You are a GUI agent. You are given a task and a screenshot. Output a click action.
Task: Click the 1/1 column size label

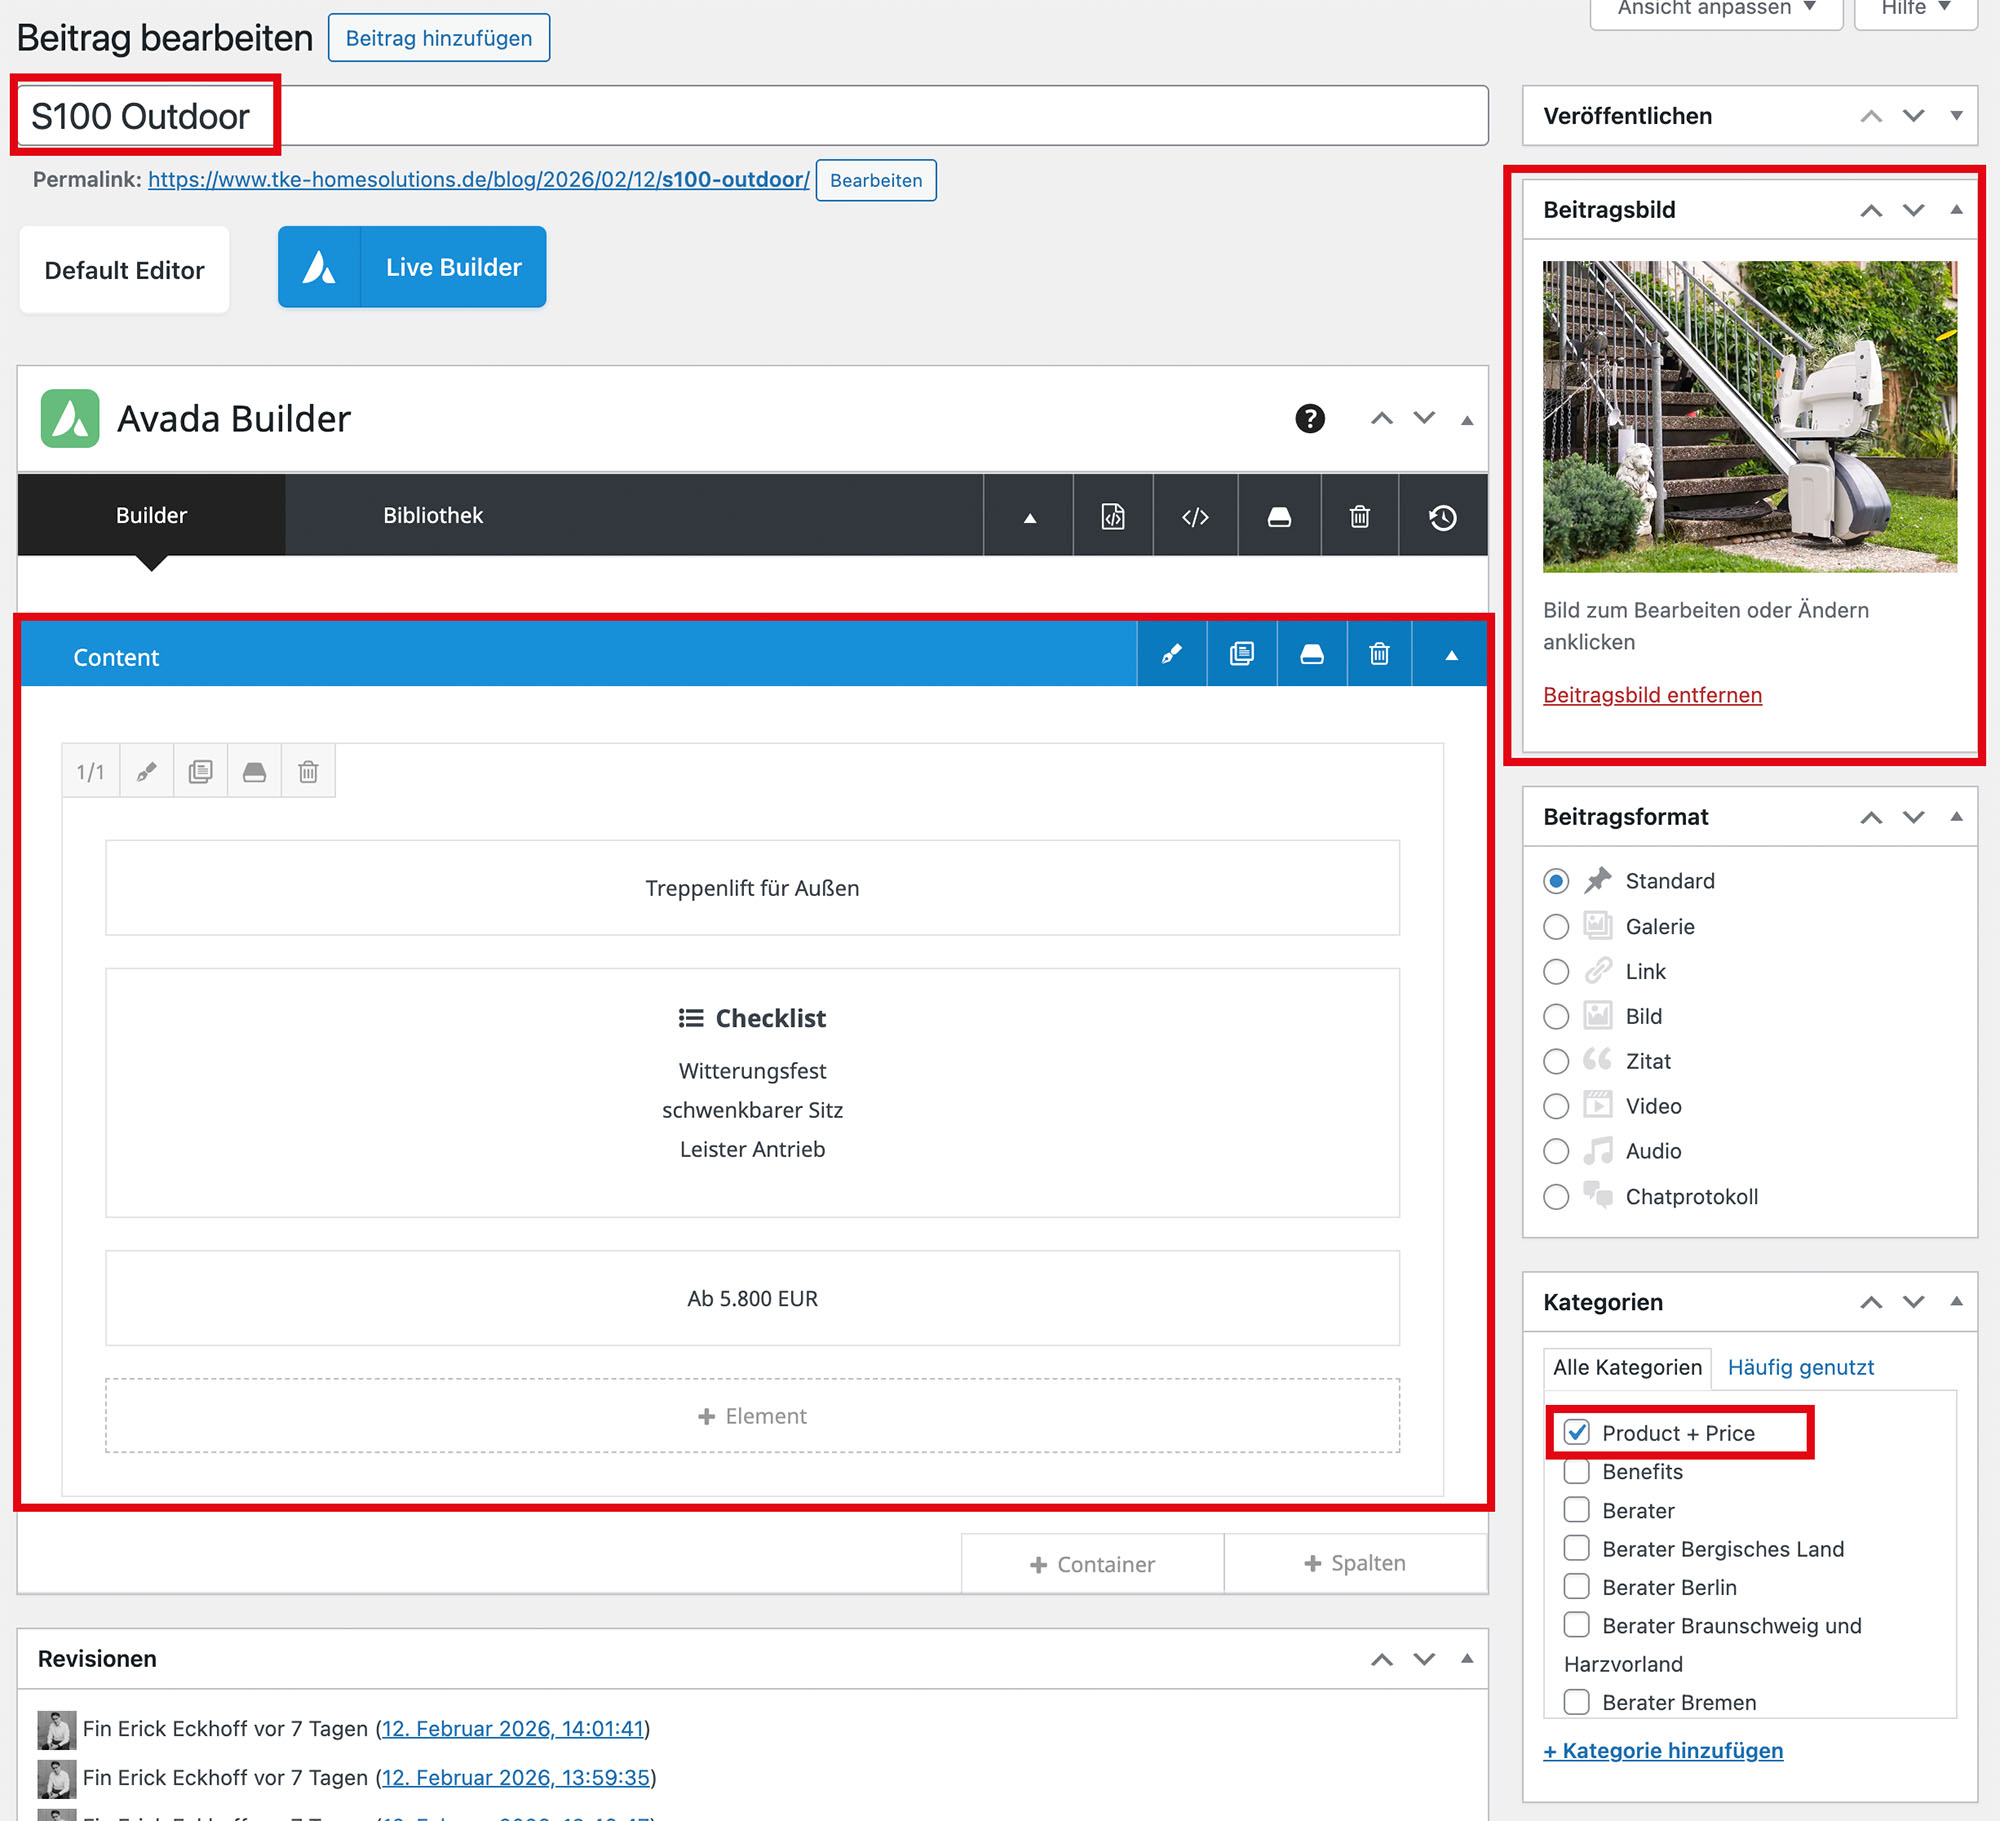tap(91, 771)
